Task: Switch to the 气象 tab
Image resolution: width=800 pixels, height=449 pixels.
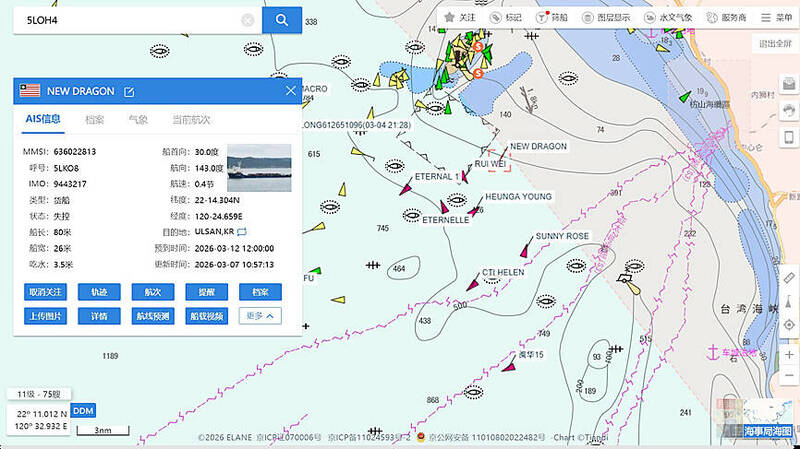Action: pyautogui.click(x=138, y=120)
